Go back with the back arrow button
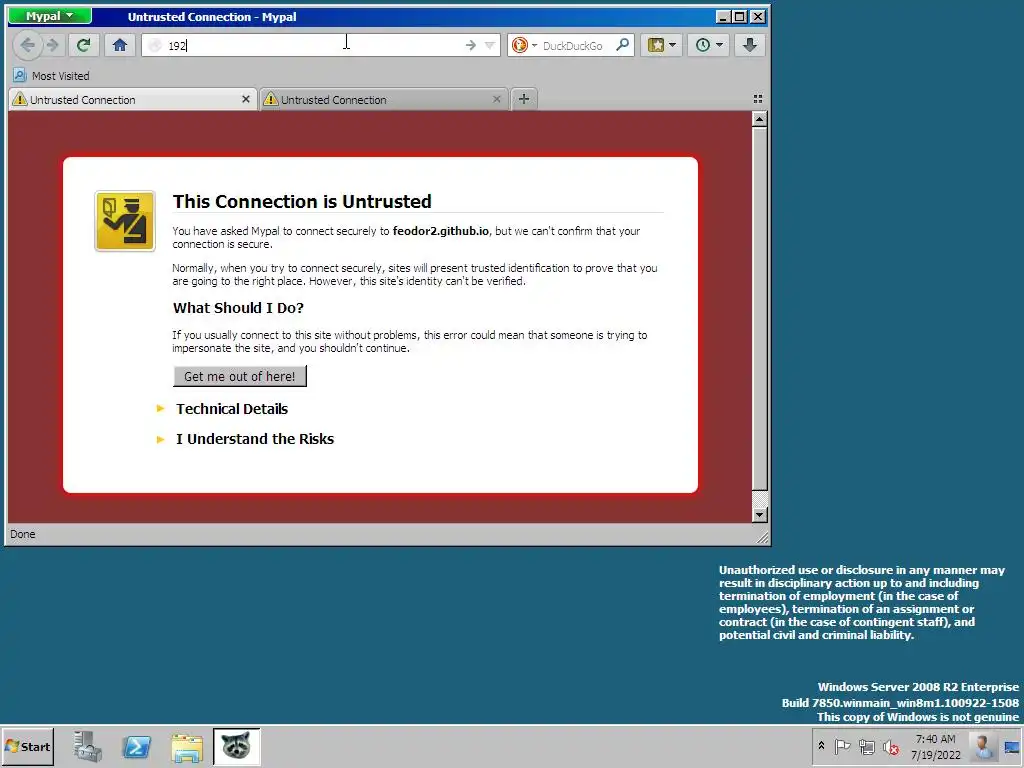Screen dimensions: 1024x768 click(27, 45)
